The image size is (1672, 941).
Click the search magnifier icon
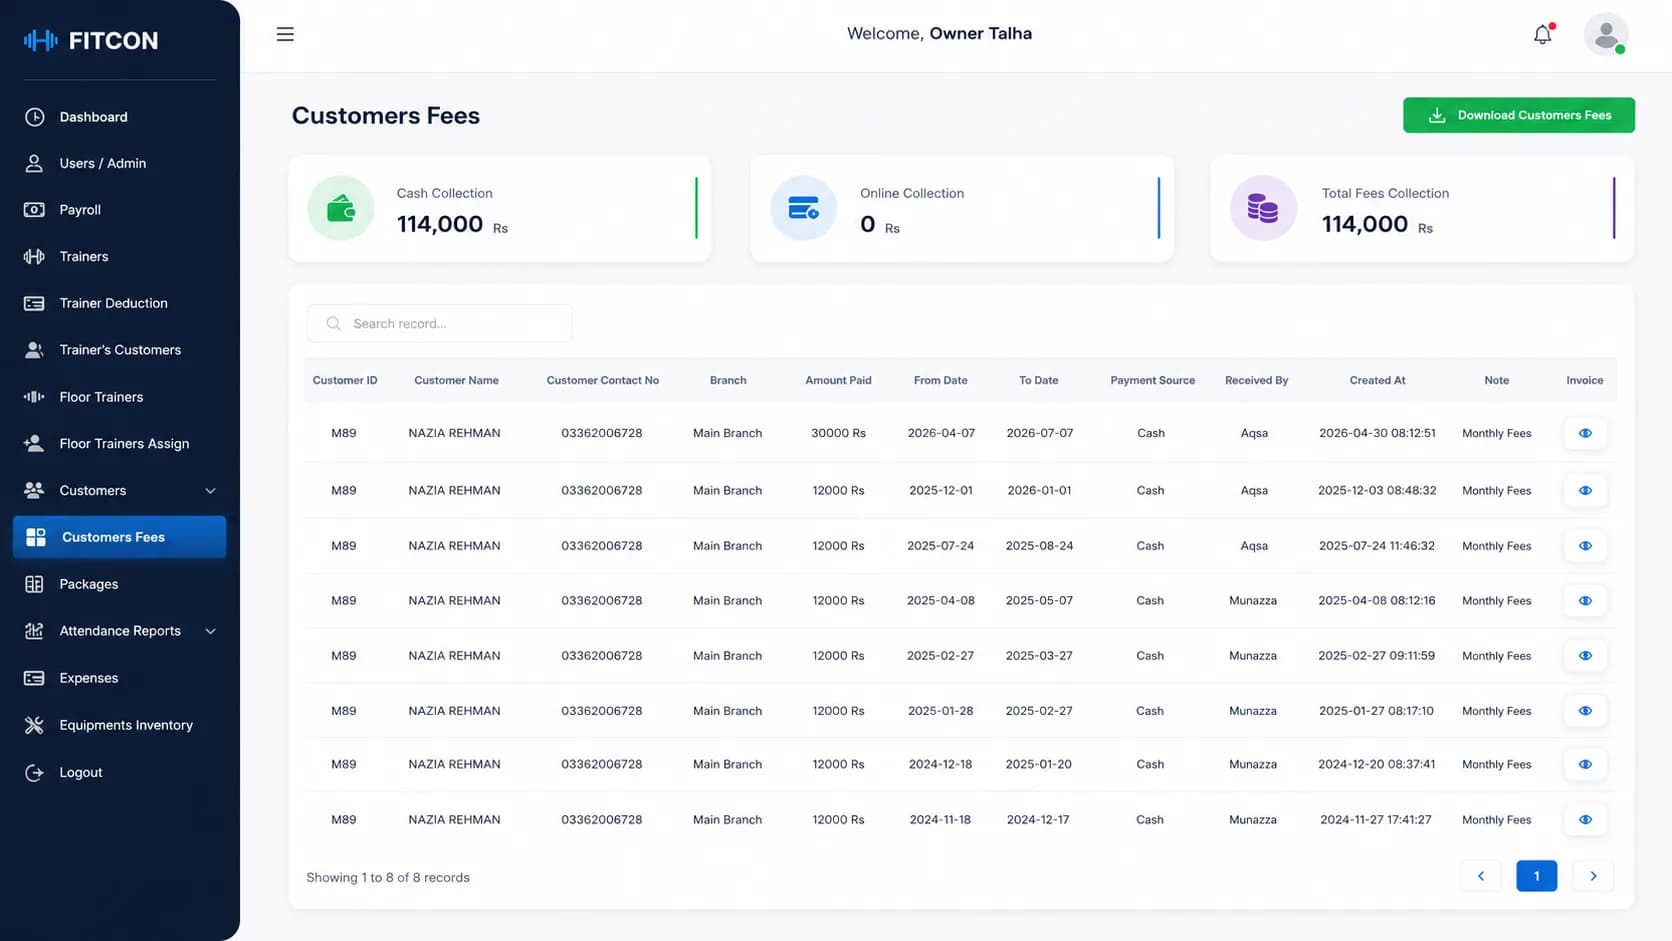pyautogui.click(x=334, y=324)
